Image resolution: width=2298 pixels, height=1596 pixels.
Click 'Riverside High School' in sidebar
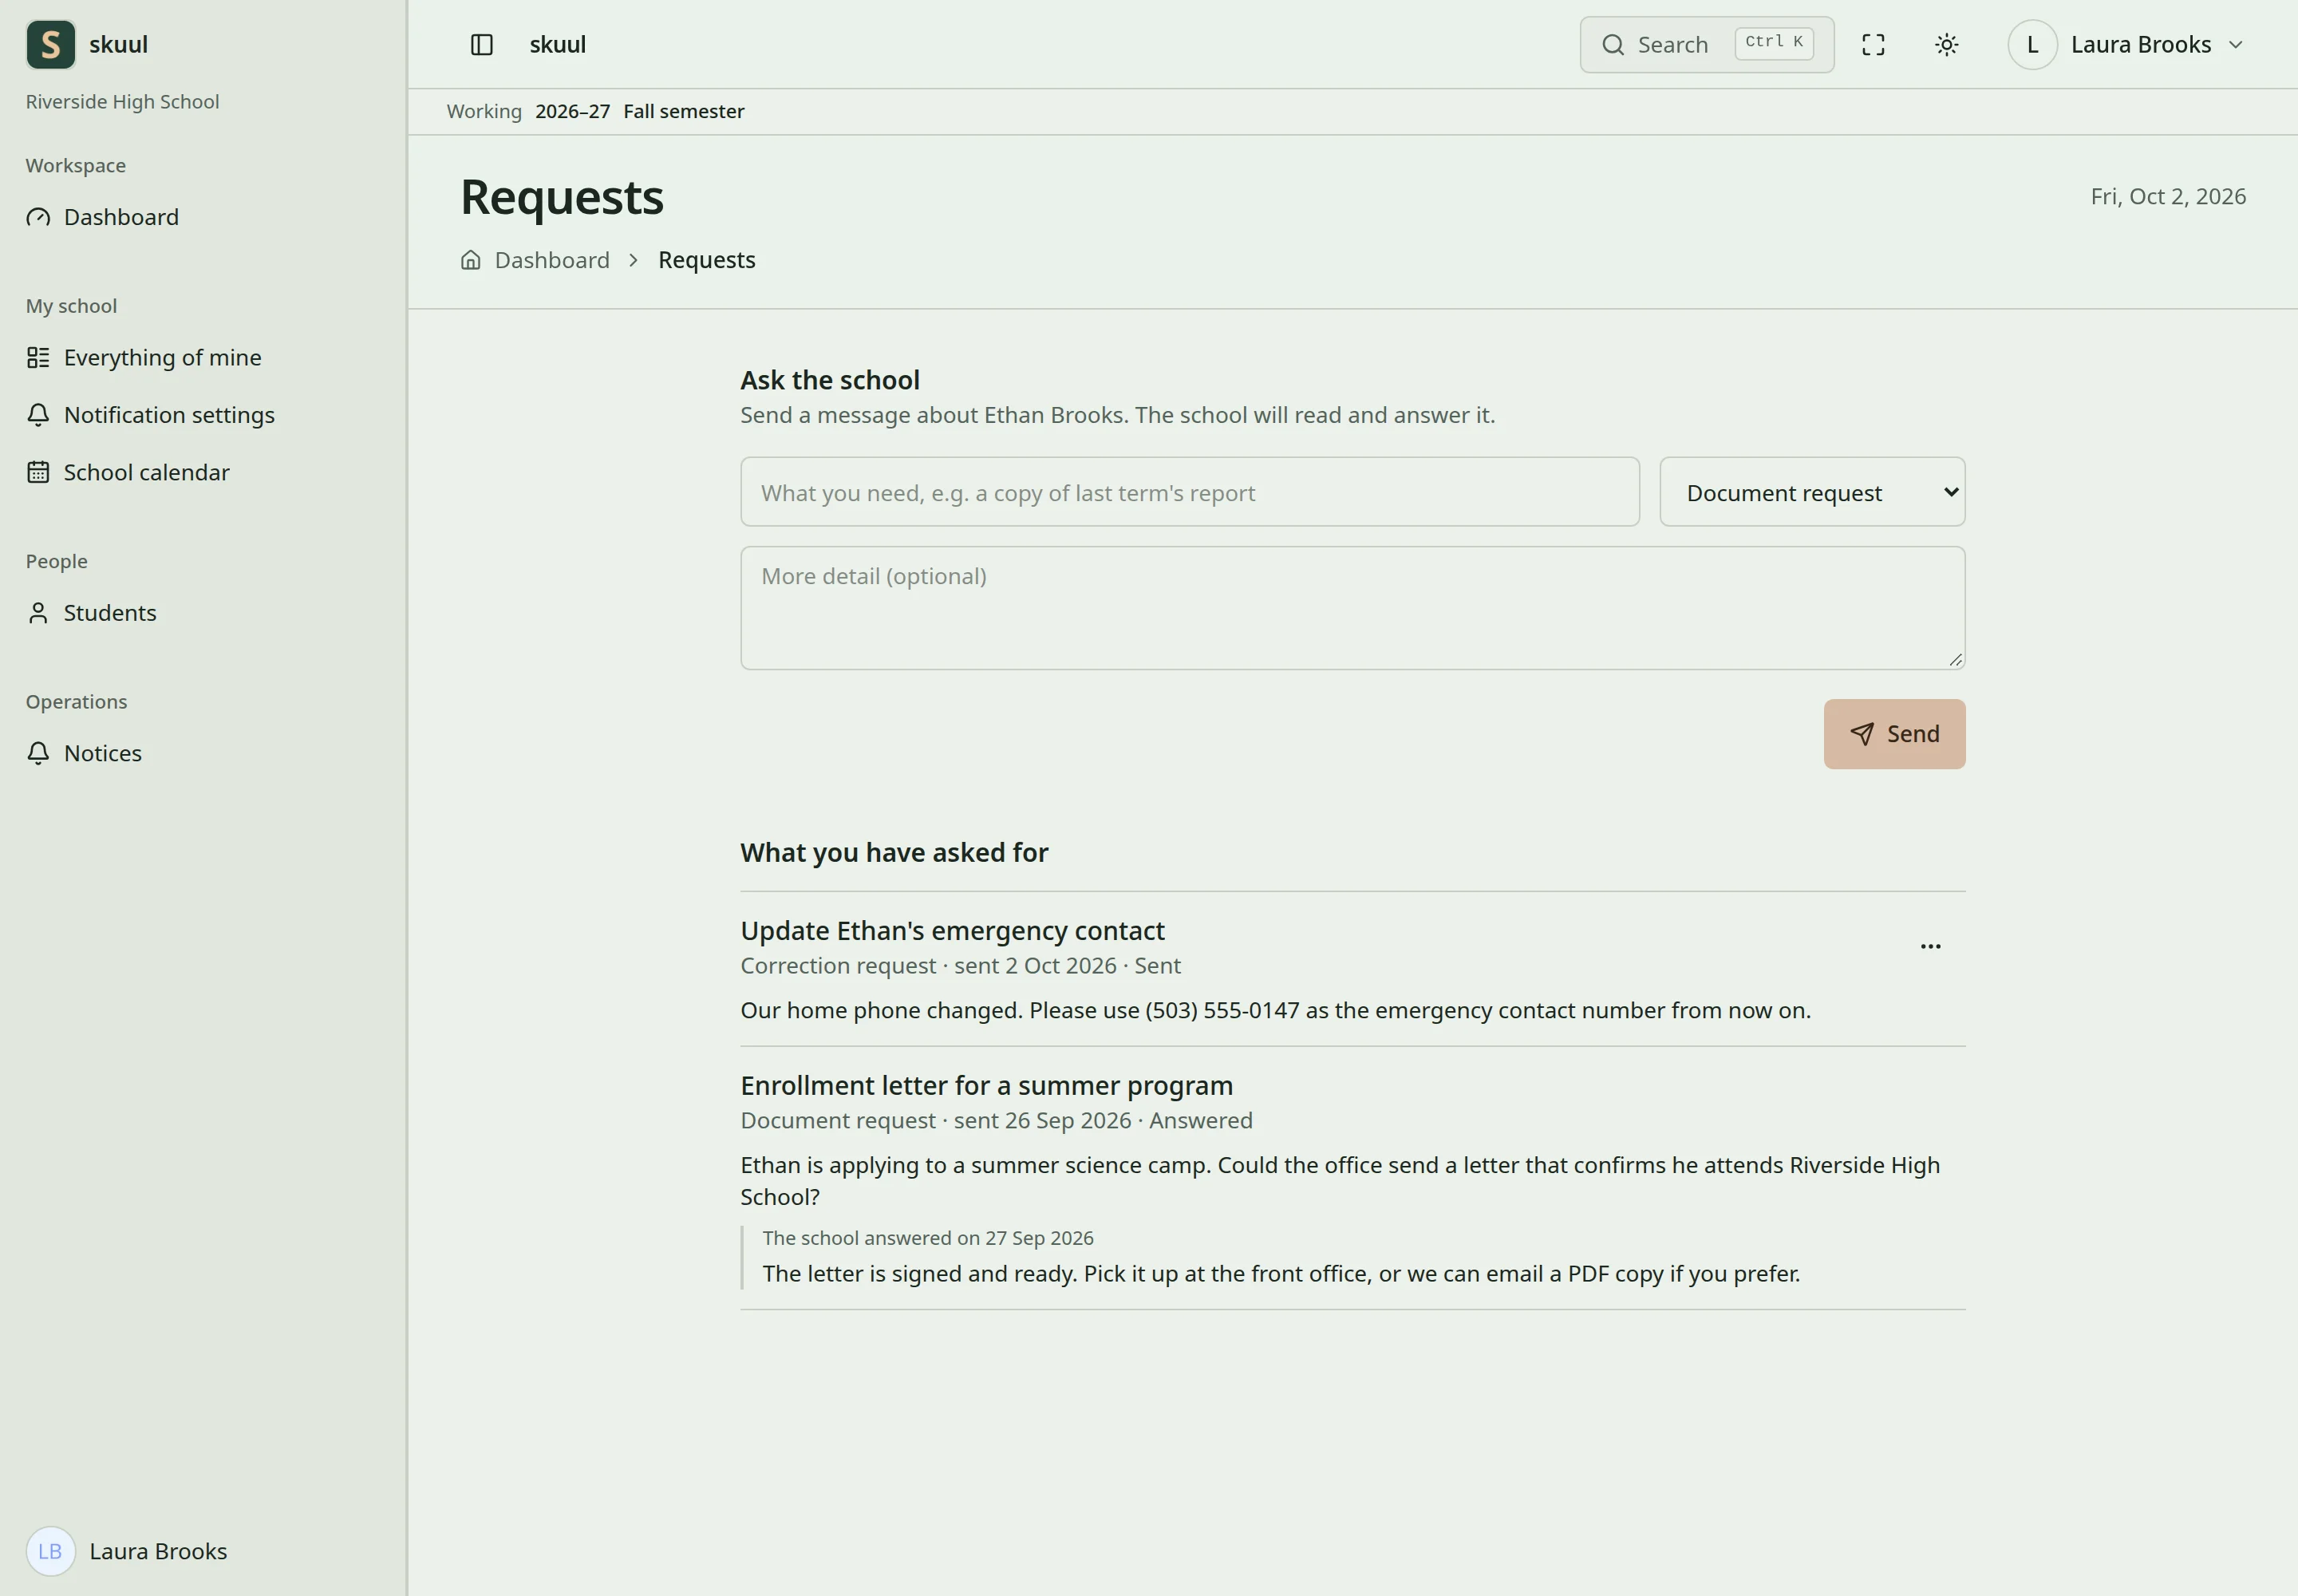(122, 102)
